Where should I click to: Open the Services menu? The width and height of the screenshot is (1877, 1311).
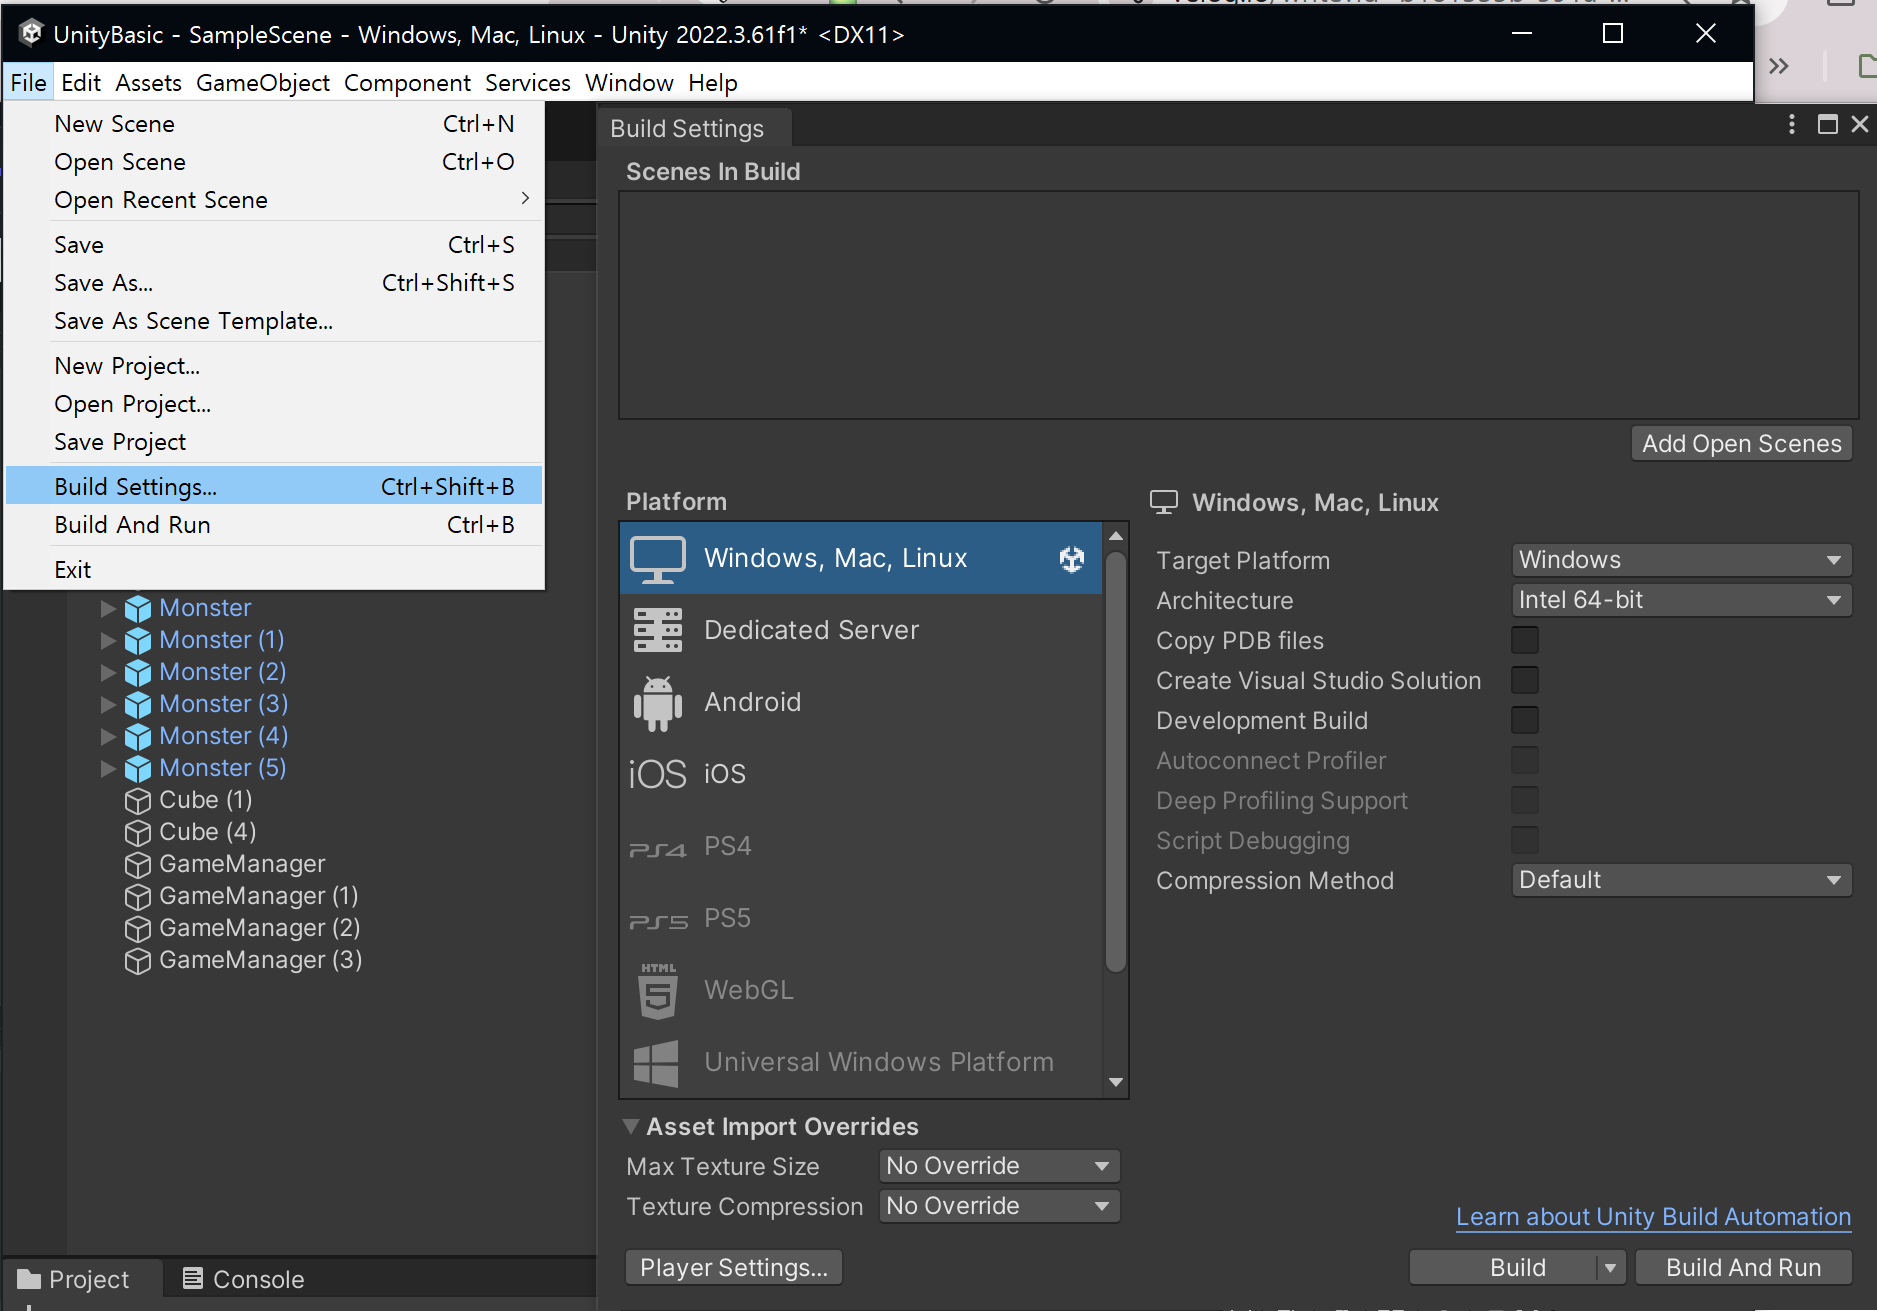click(x=528, y=83)
